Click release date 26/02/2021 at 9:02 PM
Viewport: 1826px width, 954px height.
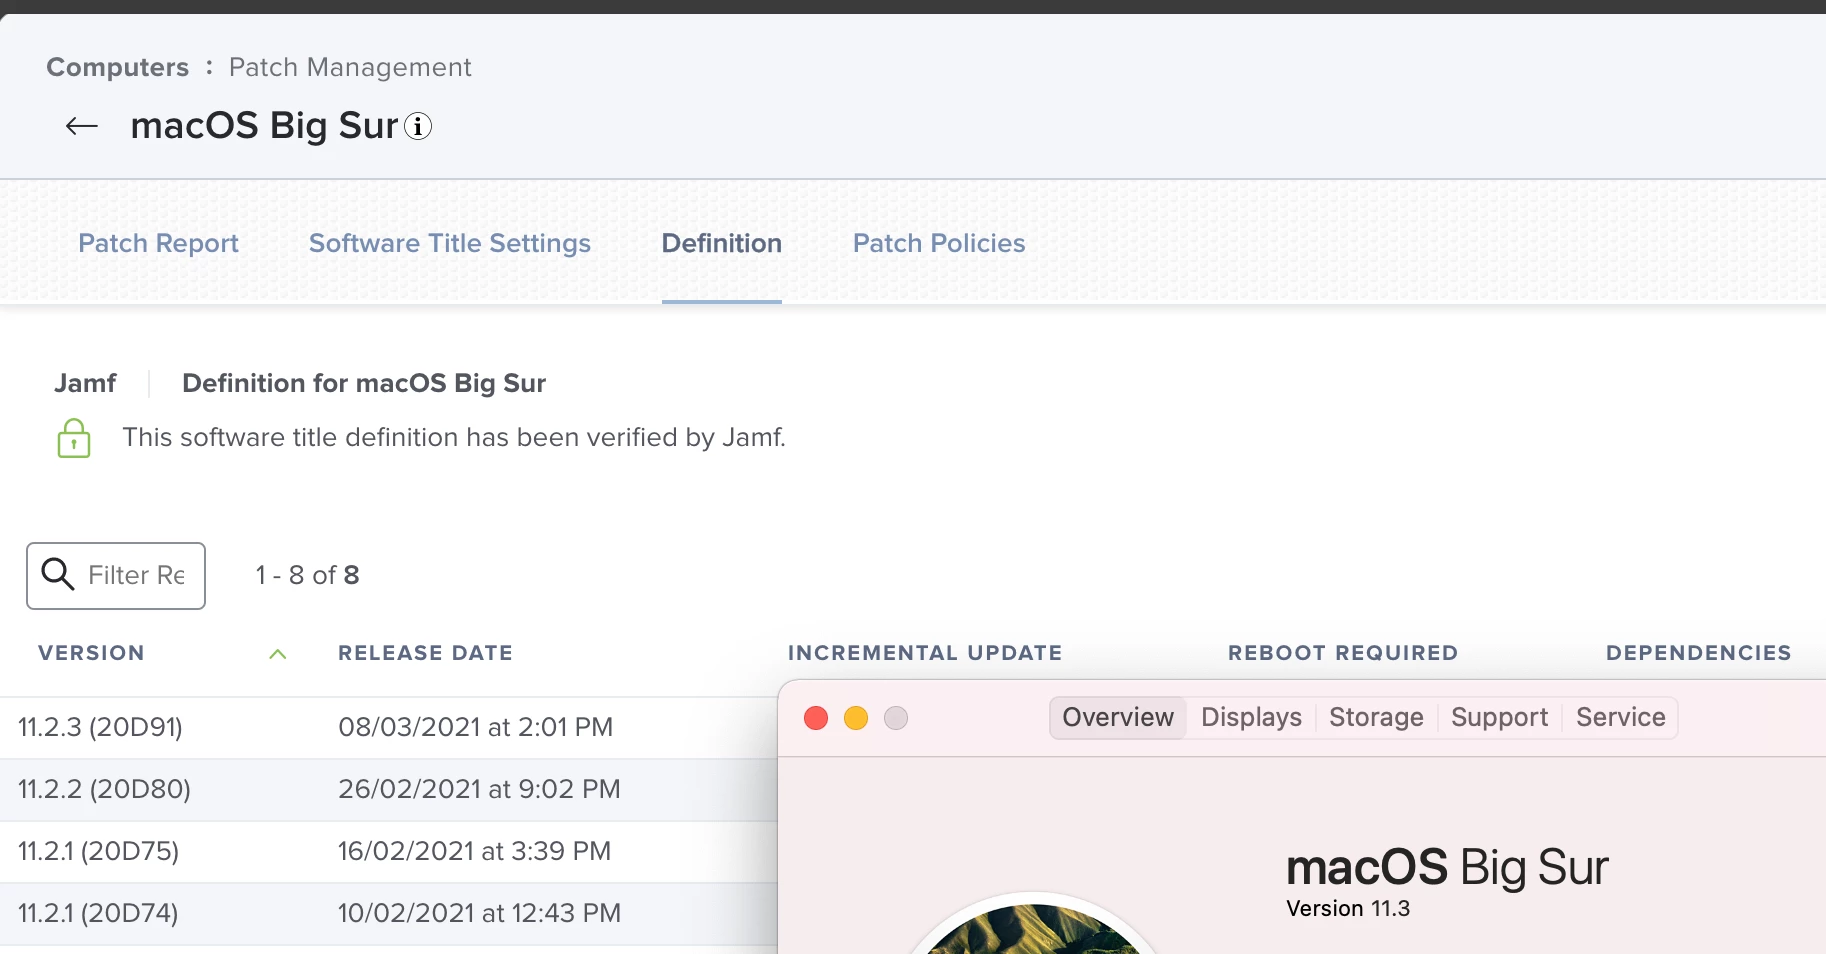coord(479,789)
